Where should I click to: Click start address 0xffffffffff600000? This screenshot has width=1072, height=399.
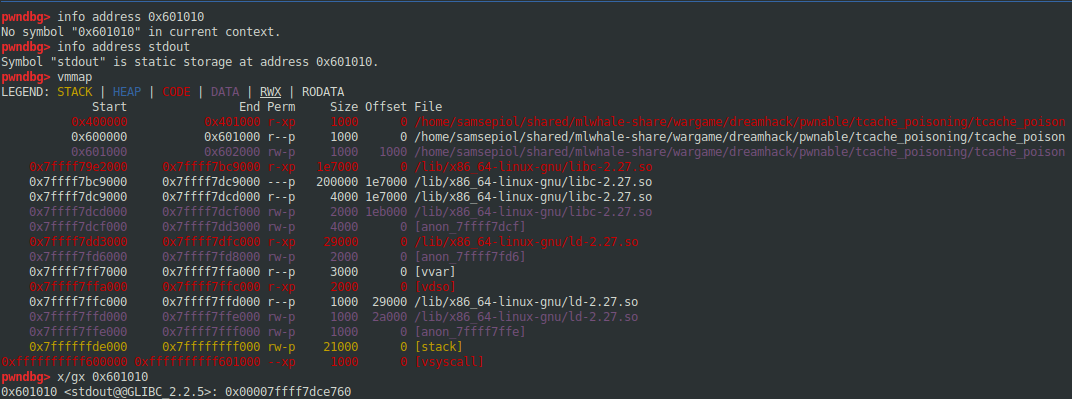coord(64,362)
